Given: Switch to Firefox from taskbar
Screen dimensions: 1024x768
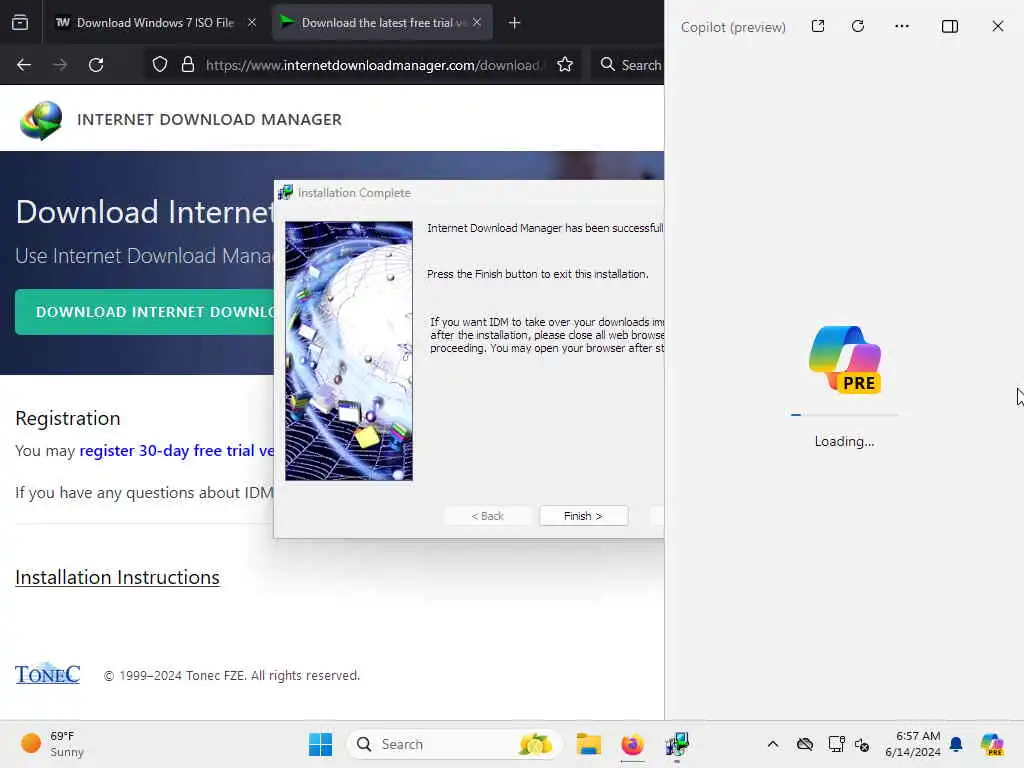Looking at the screenshot, I should pyautogui.click(x=632, y=744).
